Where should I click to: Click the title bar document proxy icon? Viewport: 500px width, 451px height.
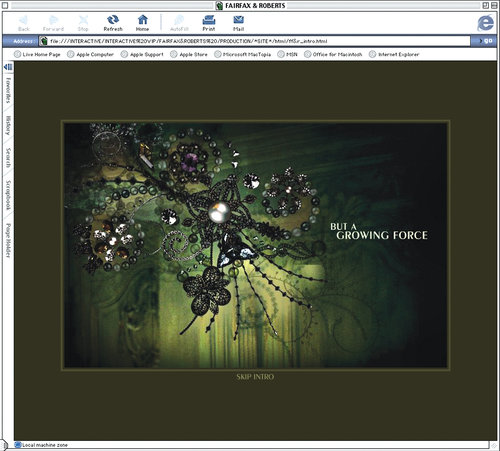pos(219,5)
